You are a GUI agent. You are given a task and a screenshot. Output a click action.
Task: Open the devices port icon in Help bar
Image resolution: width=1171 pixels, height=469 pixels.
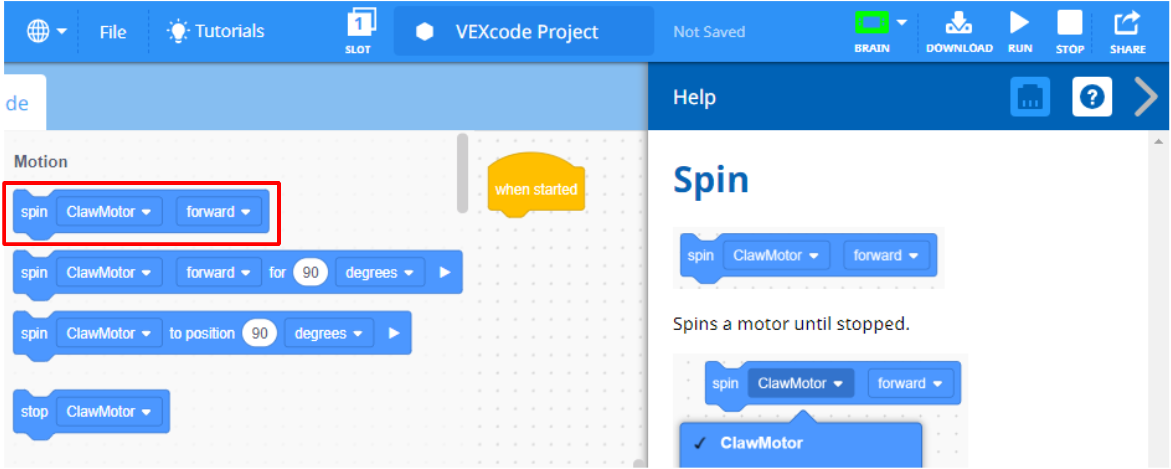pos(1030,97)
